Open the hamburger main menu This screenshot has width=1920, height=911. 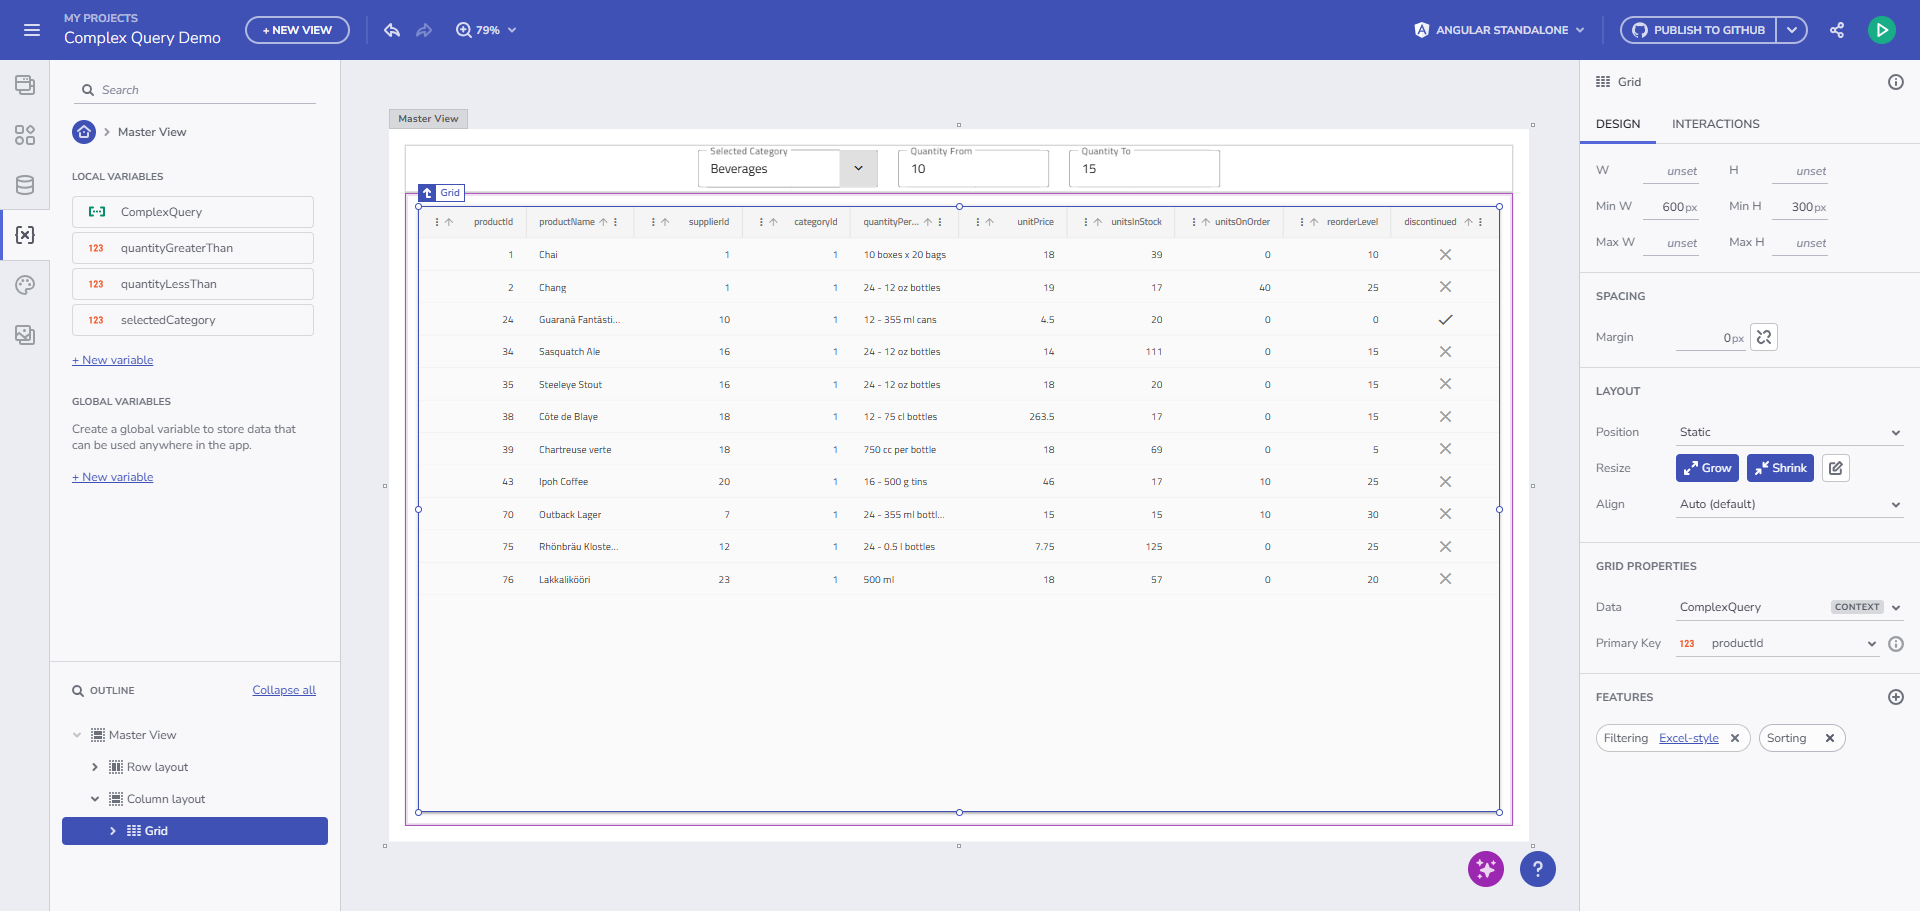(x=32, y=30)
